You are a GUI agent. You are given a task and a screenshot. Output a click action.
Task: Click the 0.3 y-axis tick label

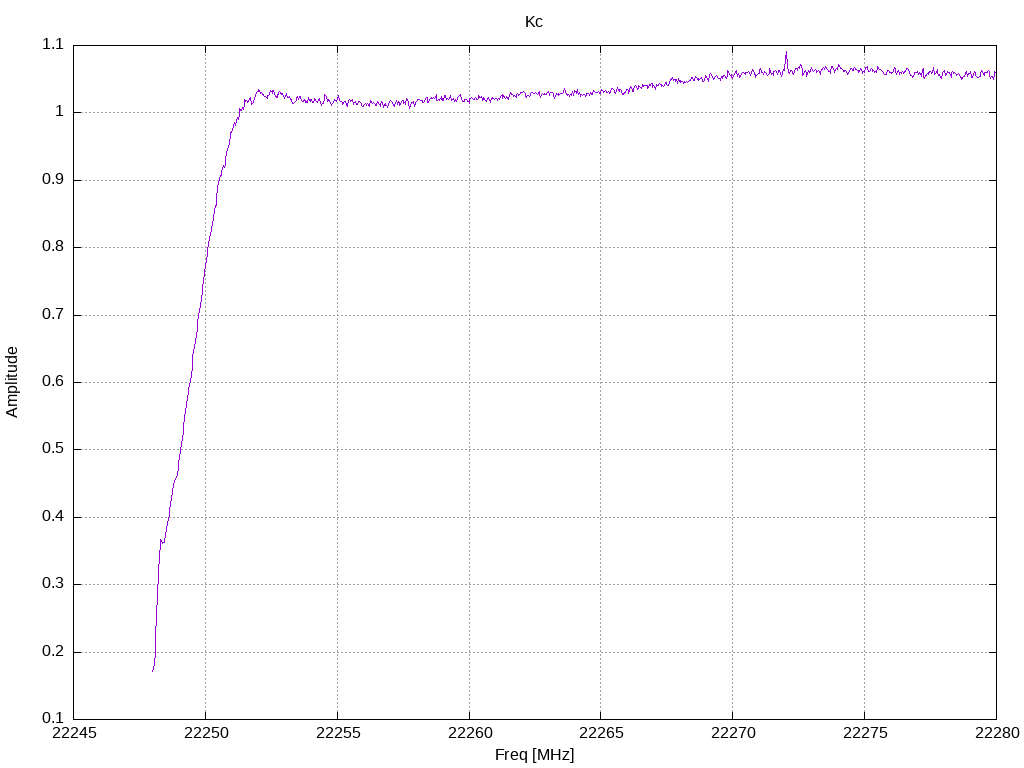click(53, 584)
